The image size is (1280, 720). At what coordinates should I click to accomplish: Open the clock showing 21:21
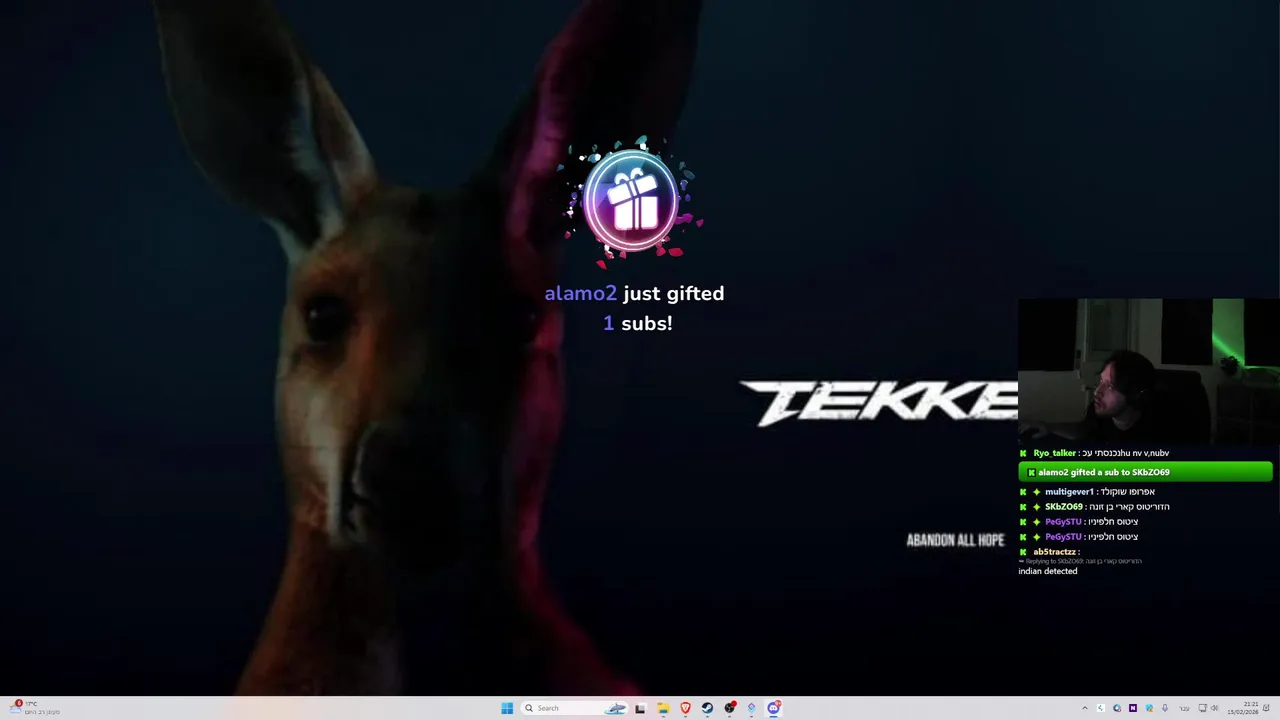(1244, 708)
